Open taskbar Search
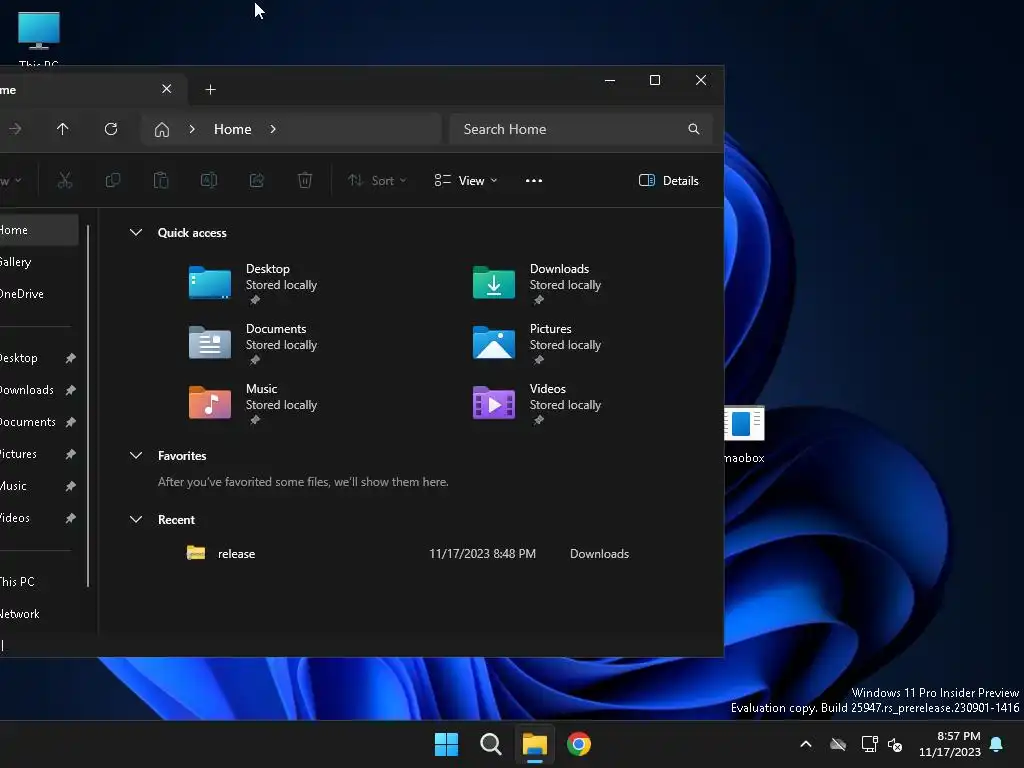Image resolution: width=1024 pixels, height=768 pixels. 490,744
